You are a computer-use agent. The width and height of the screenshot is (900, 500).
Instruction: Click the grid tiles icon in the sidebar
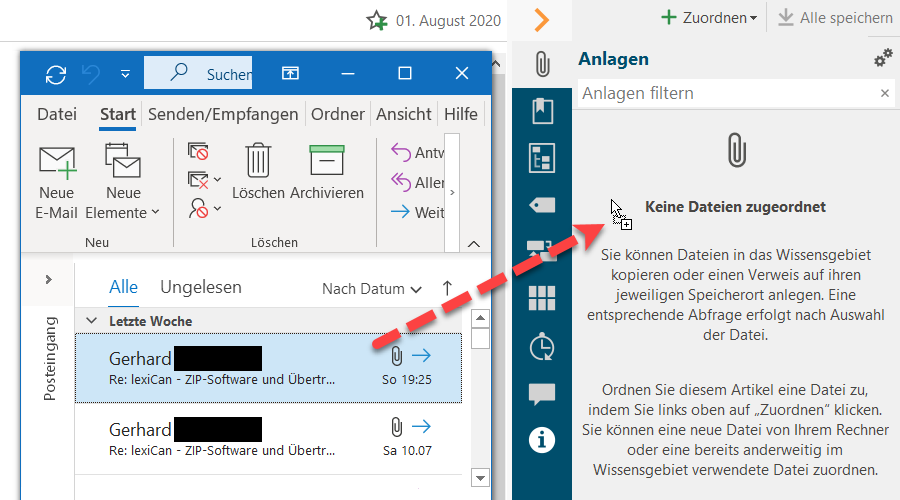[x=542, y=298]
